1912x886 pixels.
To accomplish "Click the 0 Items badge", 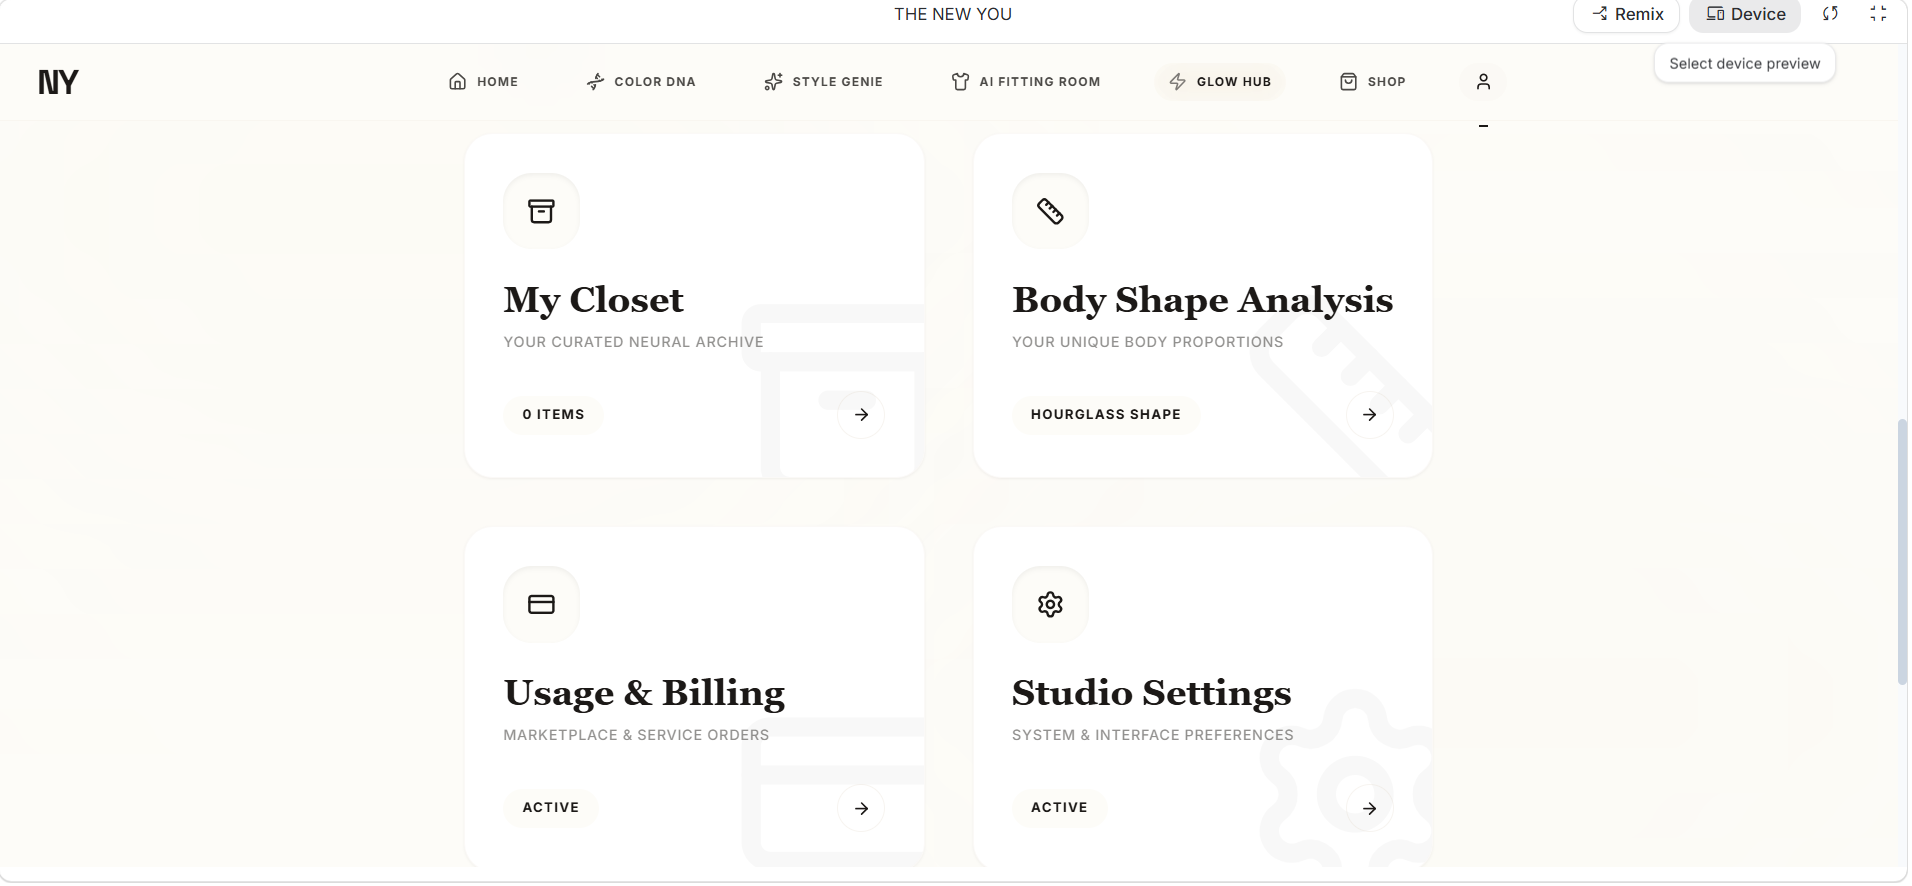I will click(x=553, y=415).
